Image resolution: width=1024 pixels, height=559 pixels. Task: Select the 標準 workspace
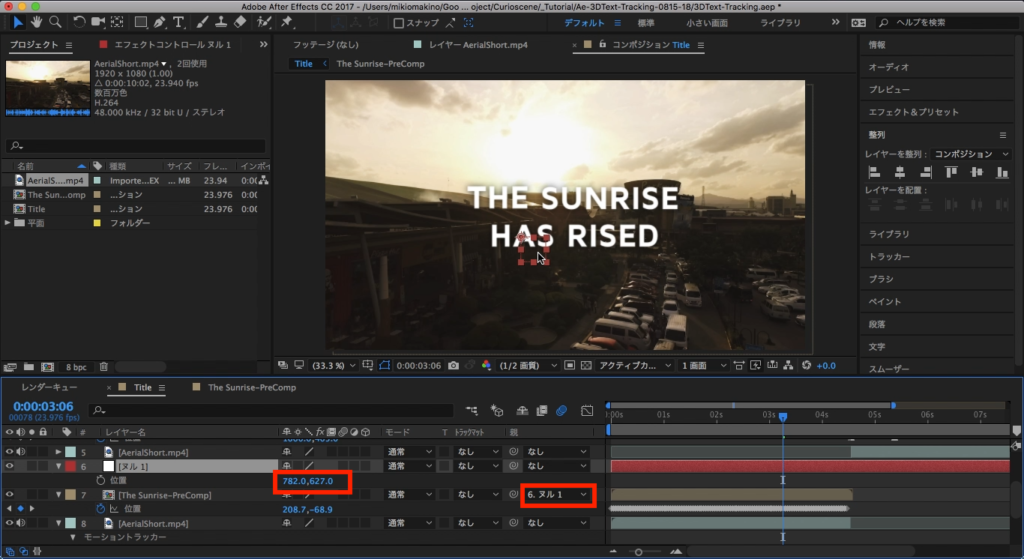[646, 22]
